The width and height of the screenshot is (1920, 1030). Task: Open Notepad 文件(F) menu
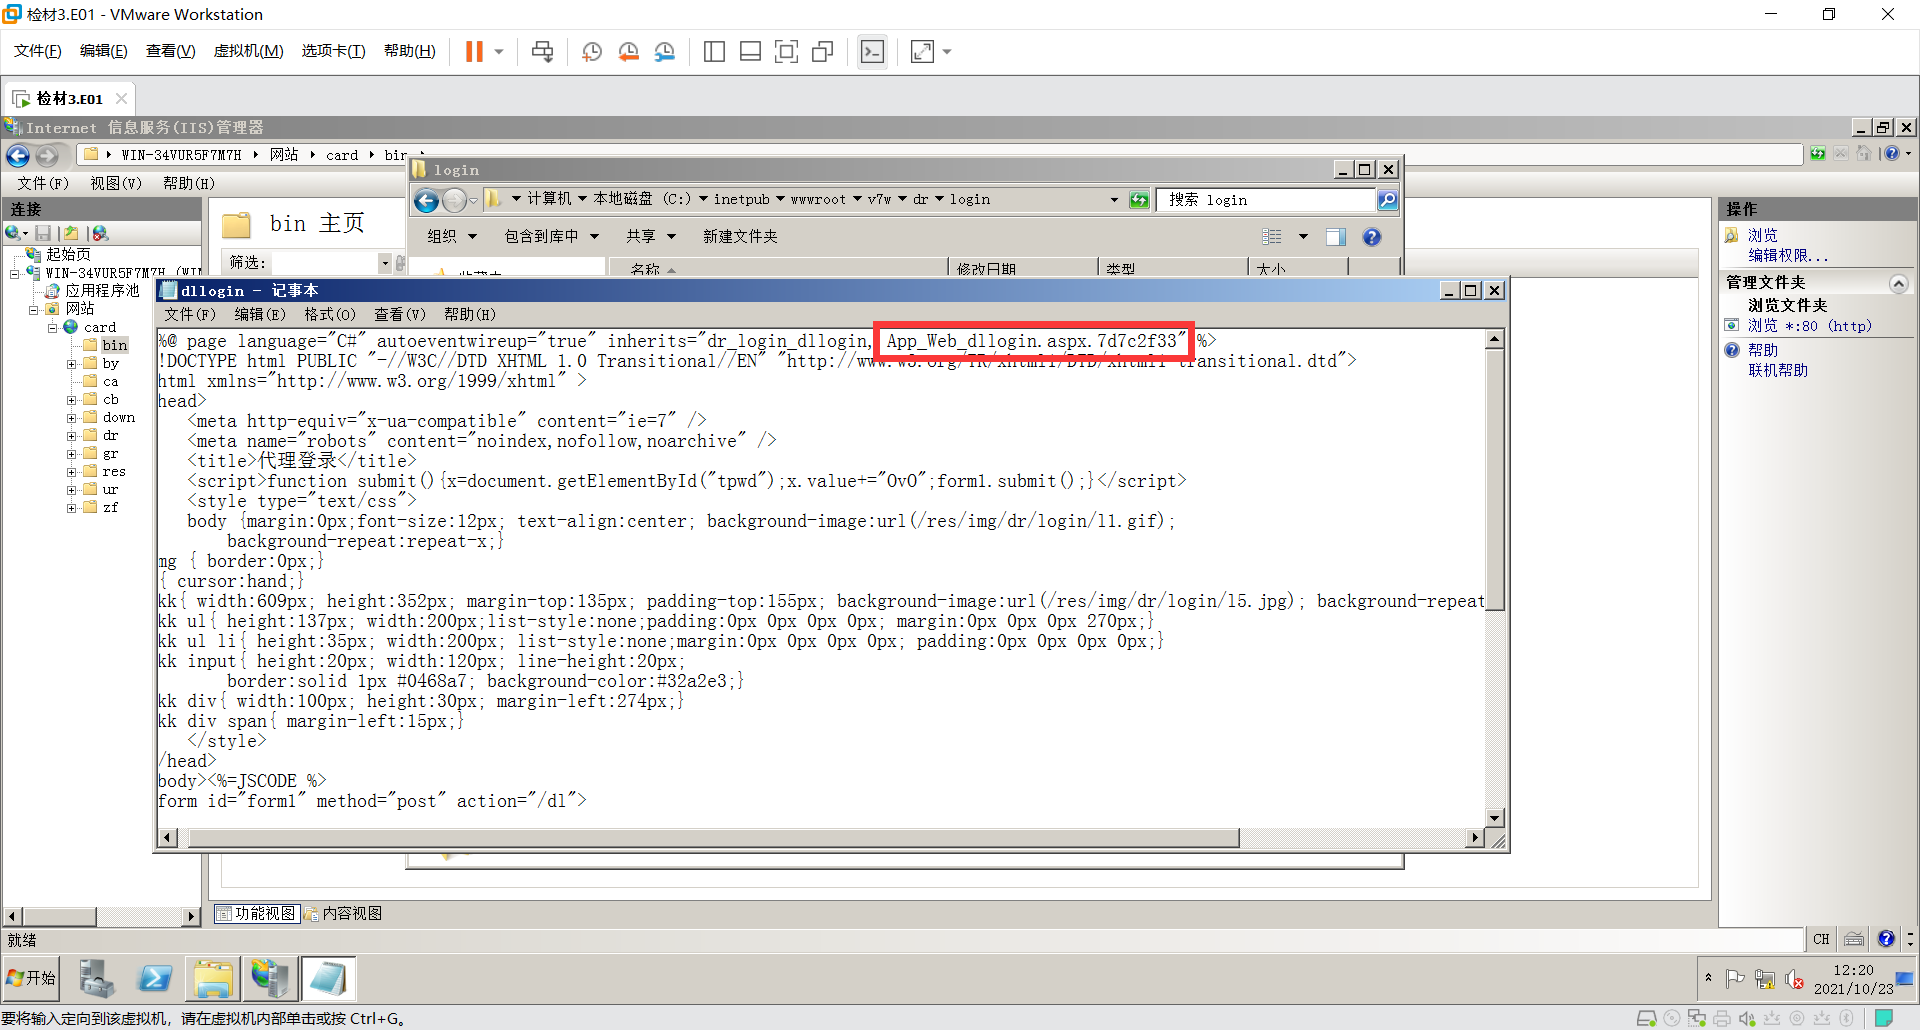pyautogui.click(x=190, y=315)
